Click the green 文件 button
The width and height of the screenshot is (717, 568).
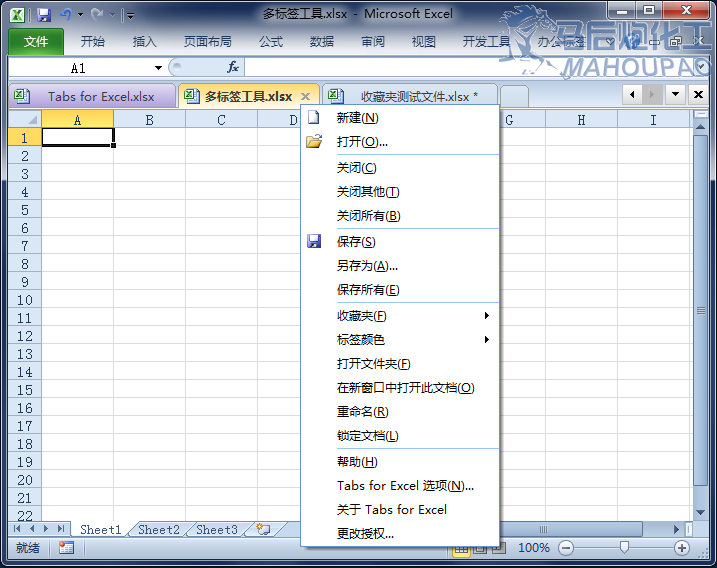pyautogui.click(x=36, y=42)
